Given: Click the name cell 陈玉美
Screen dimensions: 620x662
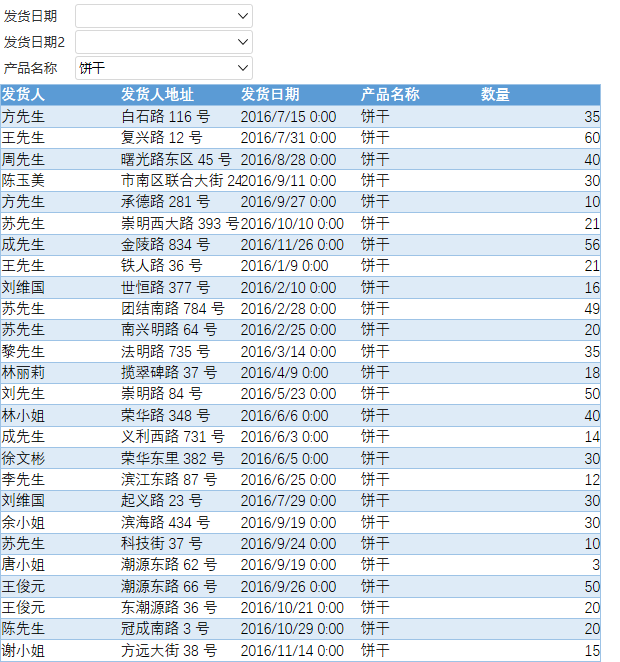Looking at the screenshot, I should click(x=23, y=181).
